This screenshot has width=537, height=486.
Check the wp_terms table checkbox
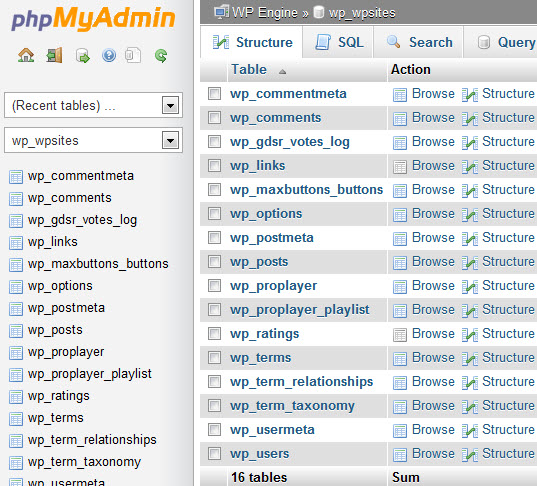pyautogui.click(x=214, y=358)
